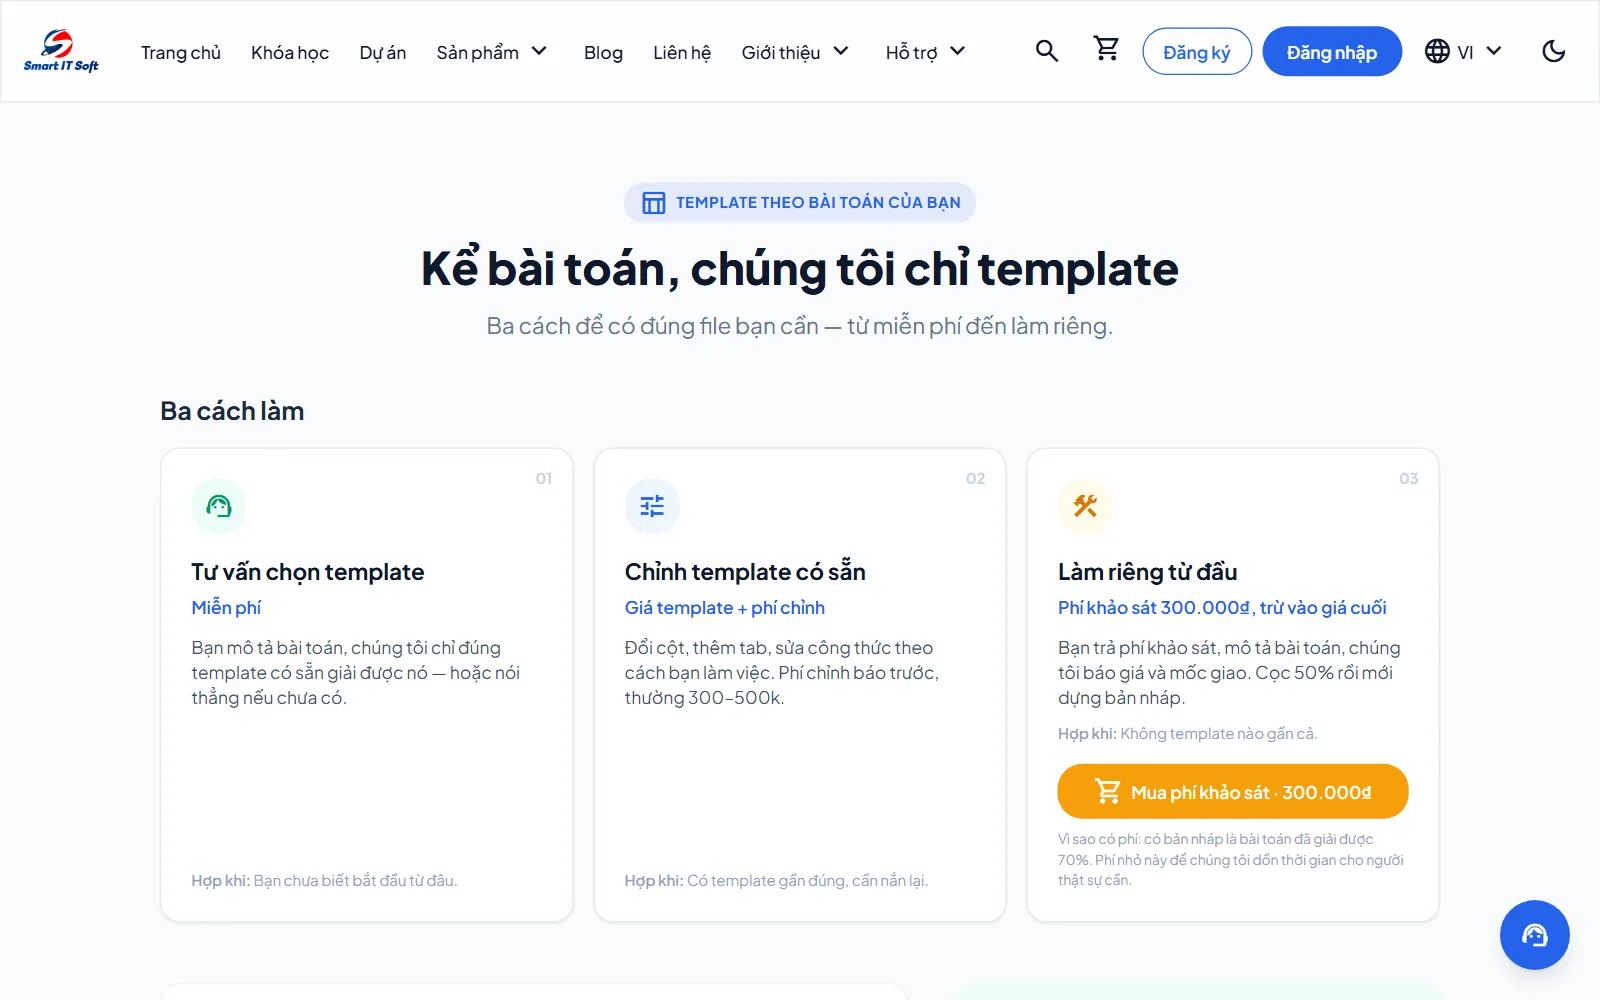The image size is (1600, 1000).
Task: Expand the Hỗ trợ dropdown chevron
Action: (x=957, y=51)
